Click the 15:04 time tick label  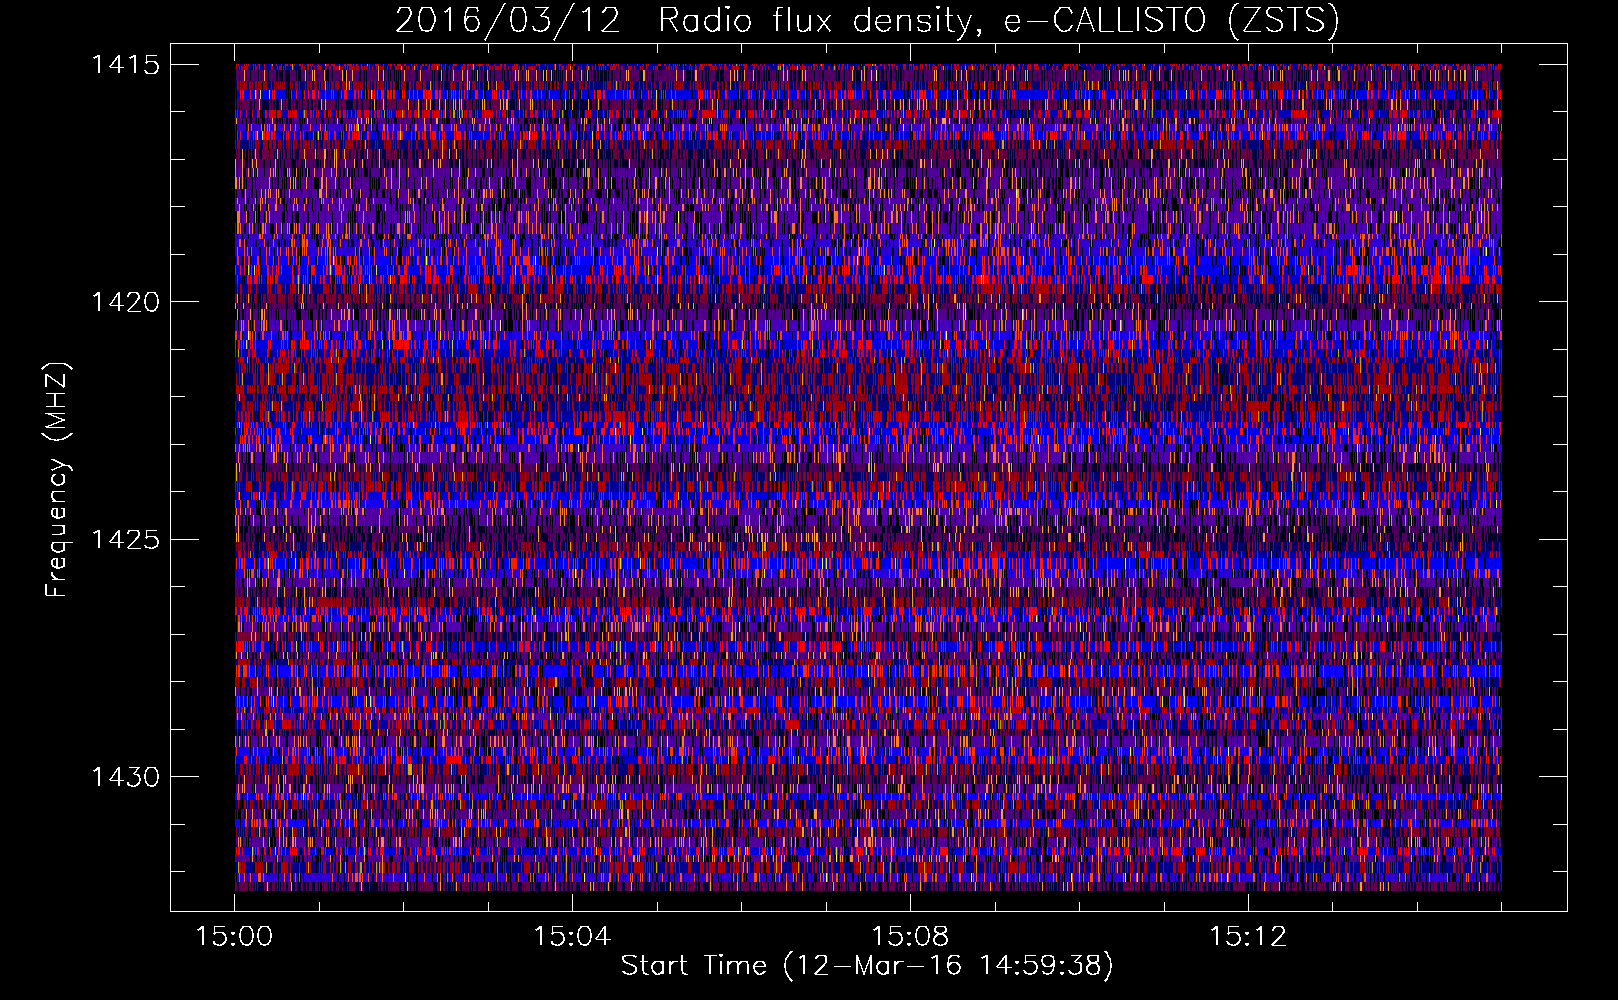[x=572, y=937]
